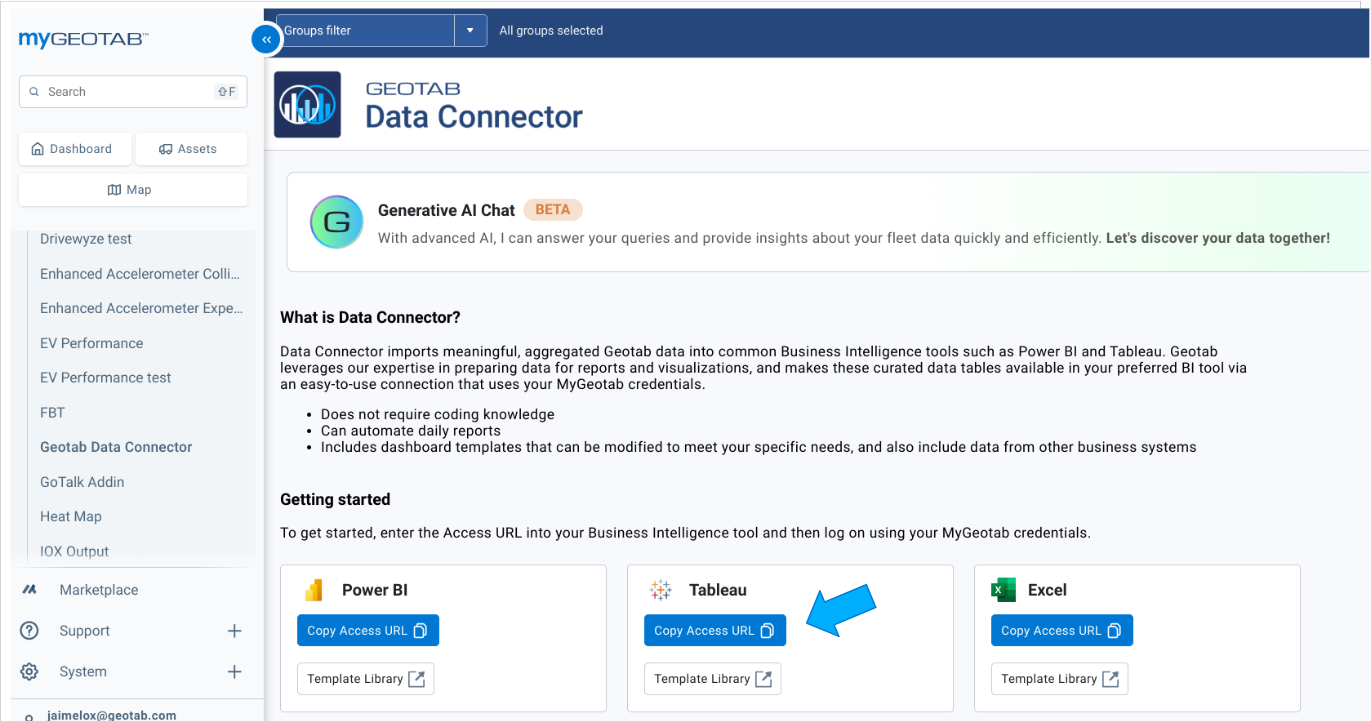Collapse the sidebar using the double-chevron button
This screenshot has height=721, width=1371.
(x=265, y=38)
